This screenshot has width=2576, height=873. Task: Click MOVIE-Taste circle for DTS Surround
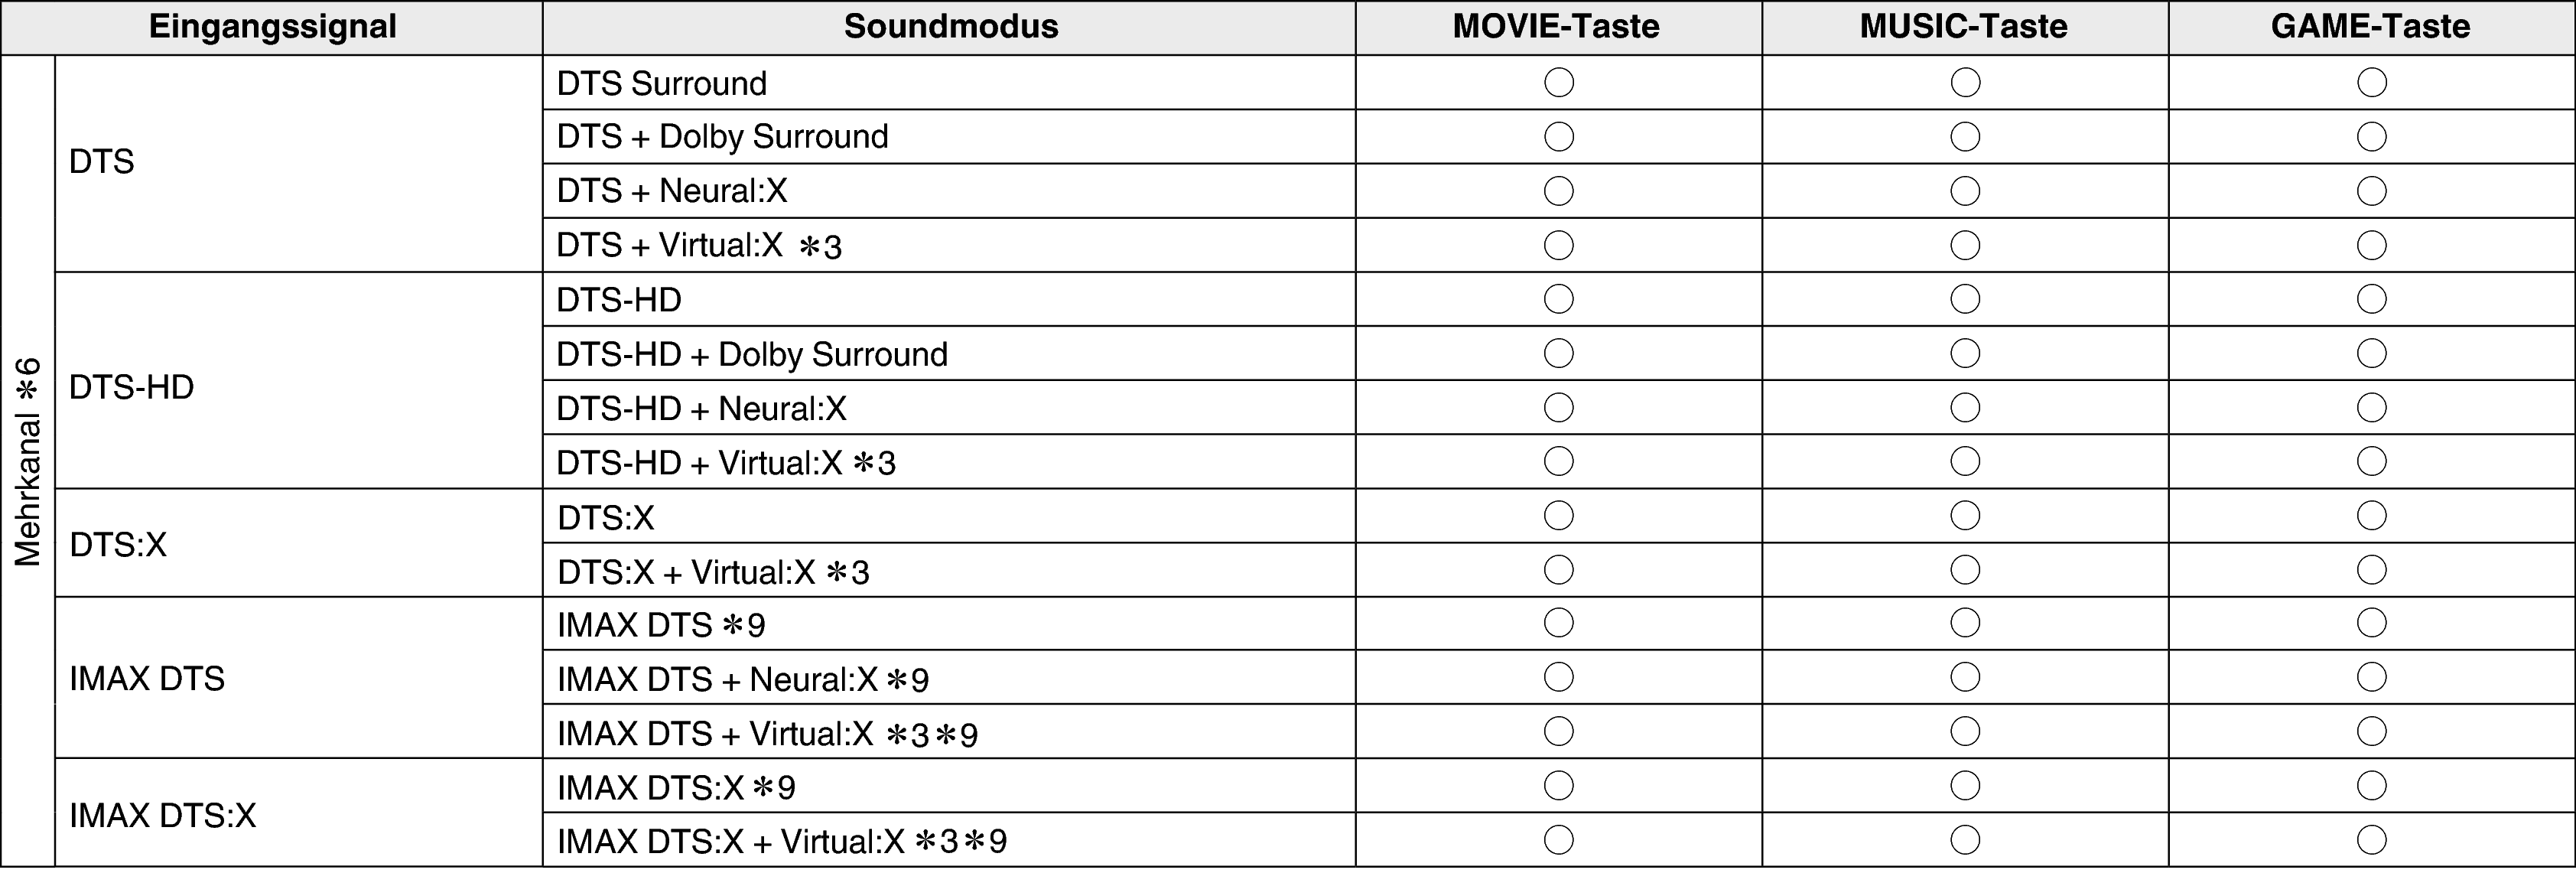pyautogui.click(x=1558, y=82)
